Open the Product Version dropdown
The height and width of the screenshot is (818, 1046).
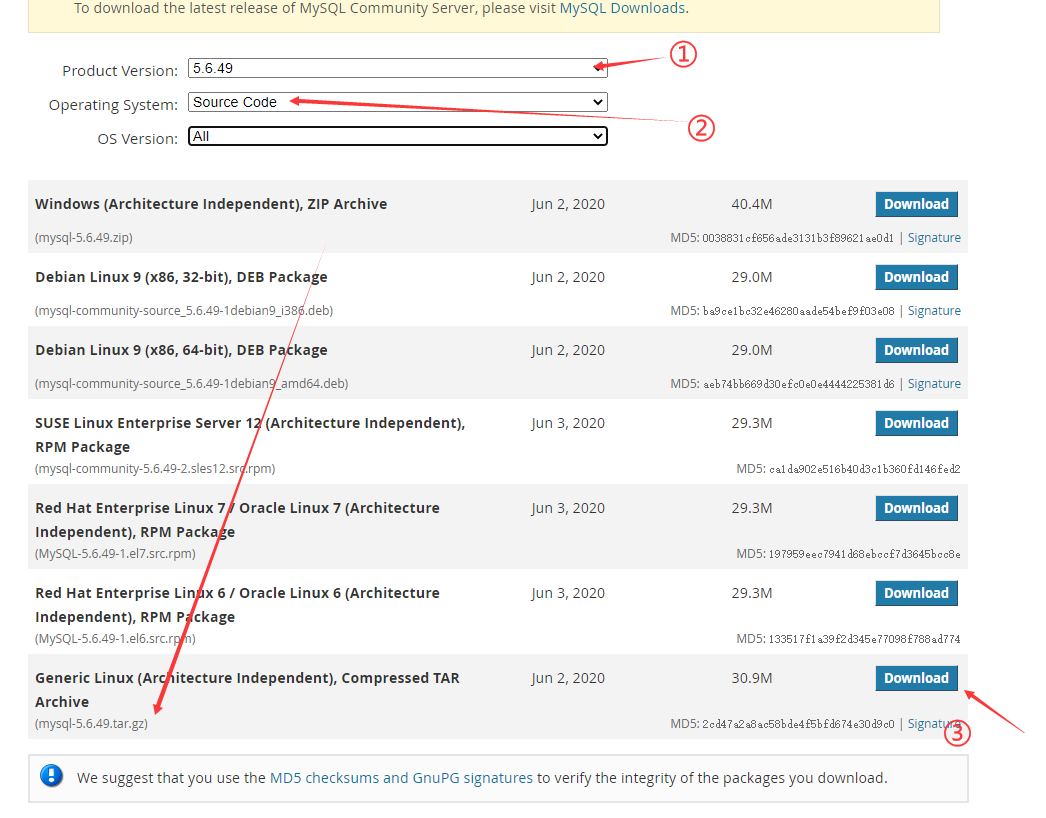398,68
